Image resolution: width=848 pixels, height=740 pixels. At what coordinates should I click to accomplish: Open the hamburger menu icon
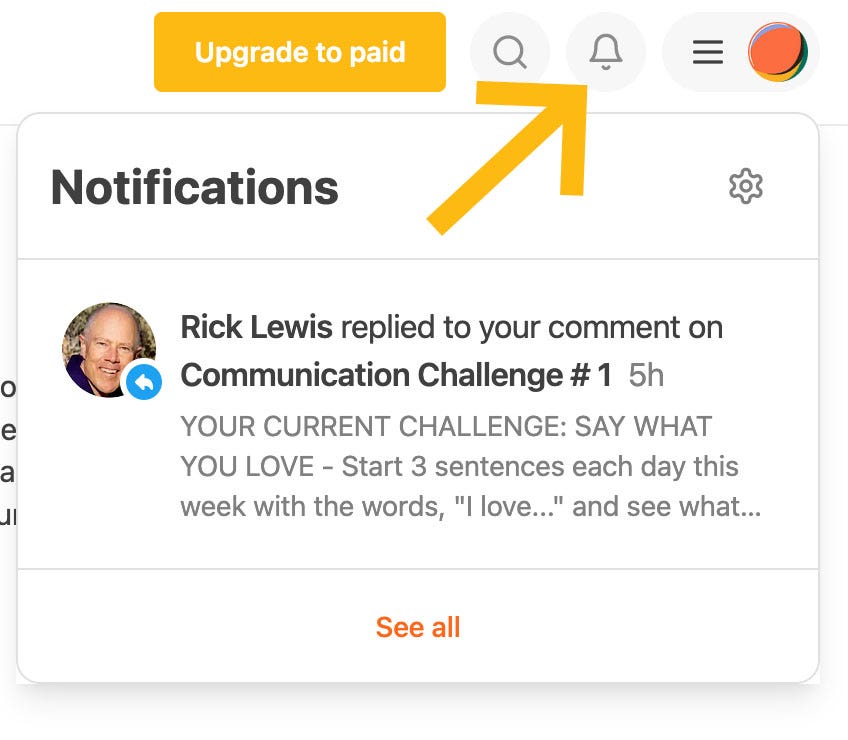[708, 52]
